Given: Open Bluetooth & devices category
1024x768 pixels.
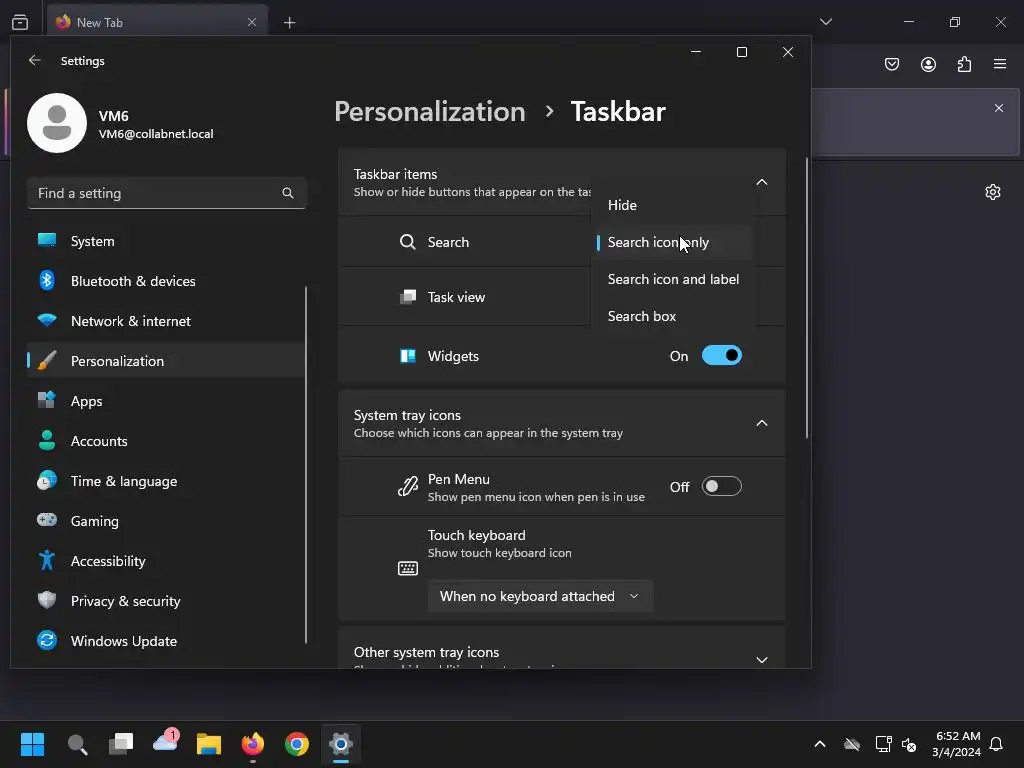Looking at the screenshot, I should point(166,281).
